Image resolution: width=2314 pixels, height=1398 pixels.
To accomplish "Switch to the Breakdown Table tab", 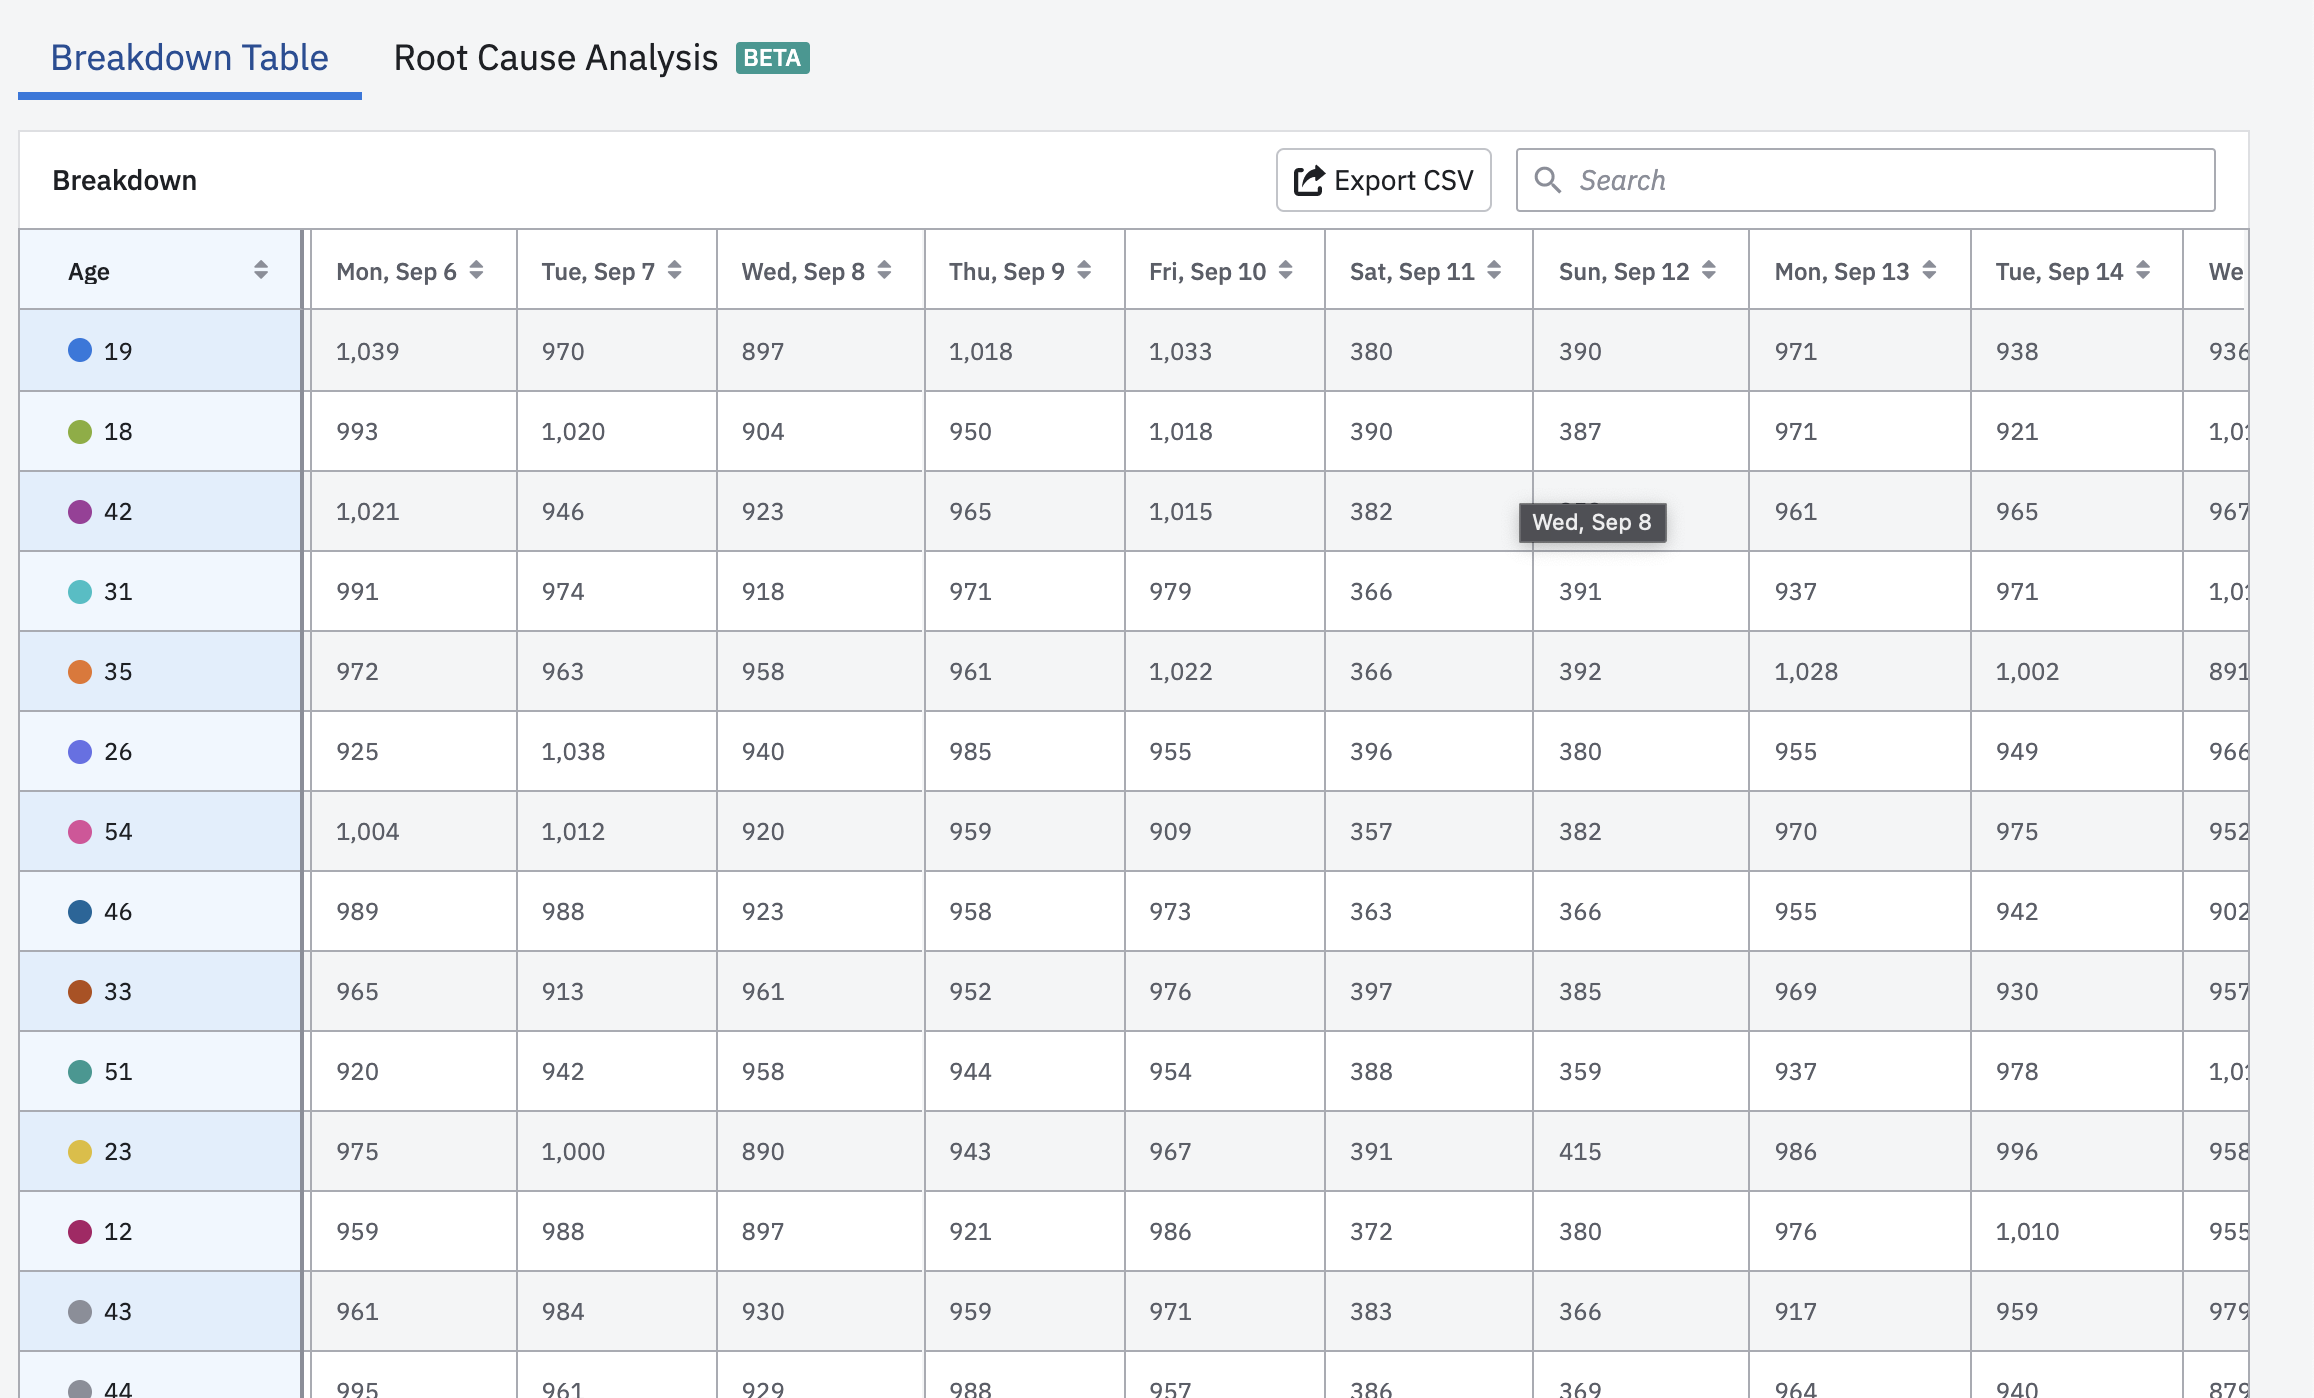I will 189,58.
